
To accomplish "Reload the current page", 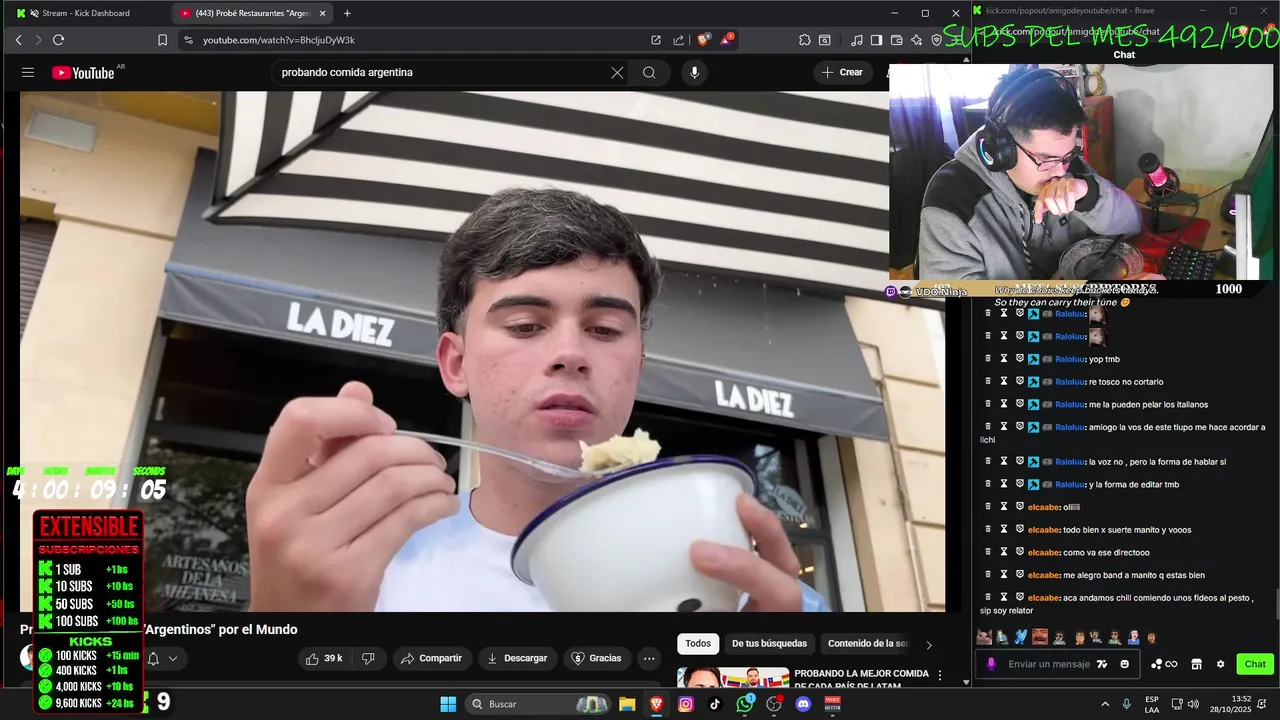I will click(58, 40).
